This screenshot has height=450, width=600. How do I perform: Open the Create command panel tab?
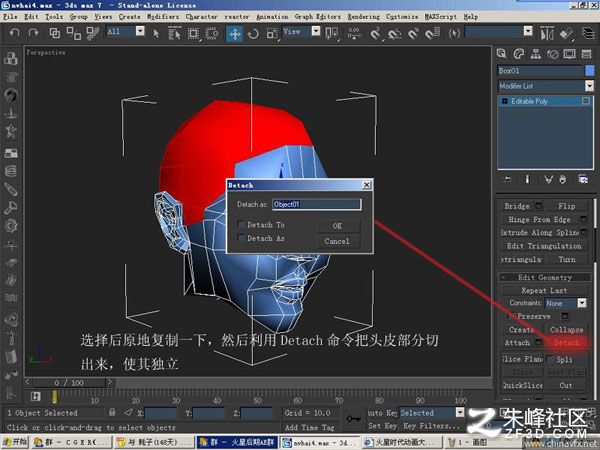pos(502,54)
